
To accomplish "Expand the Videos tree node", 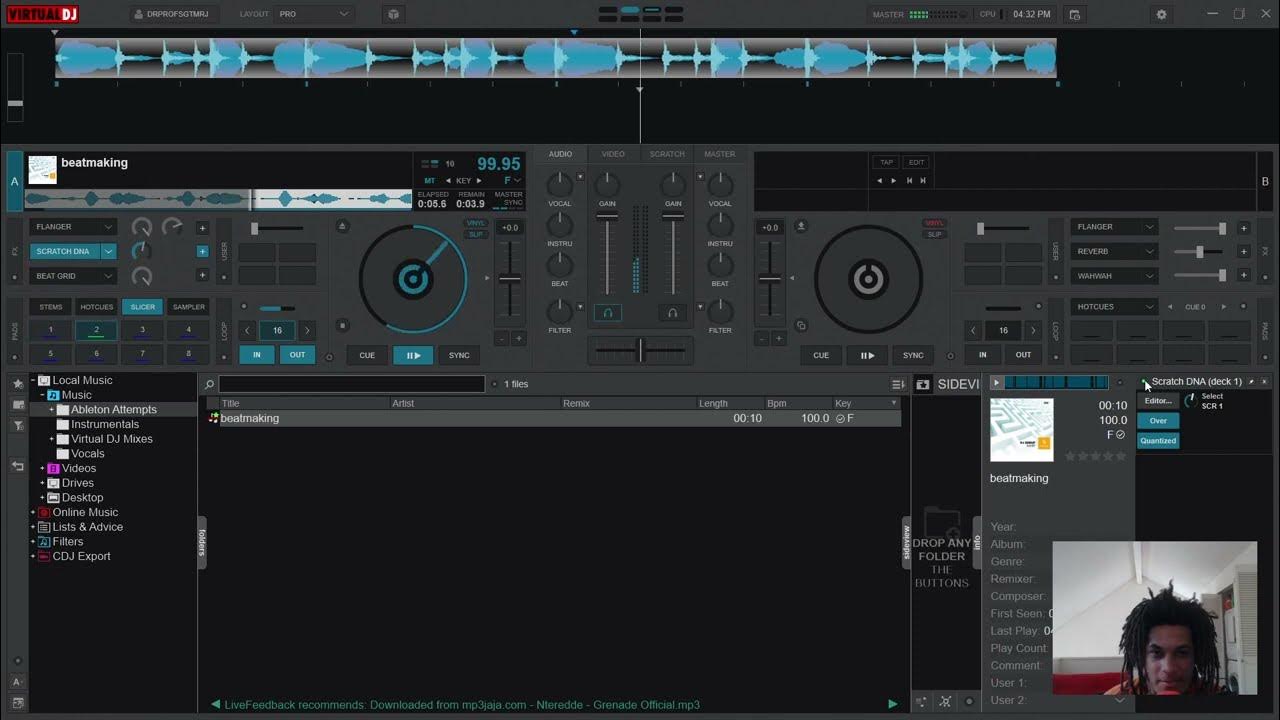I will 42,468.
